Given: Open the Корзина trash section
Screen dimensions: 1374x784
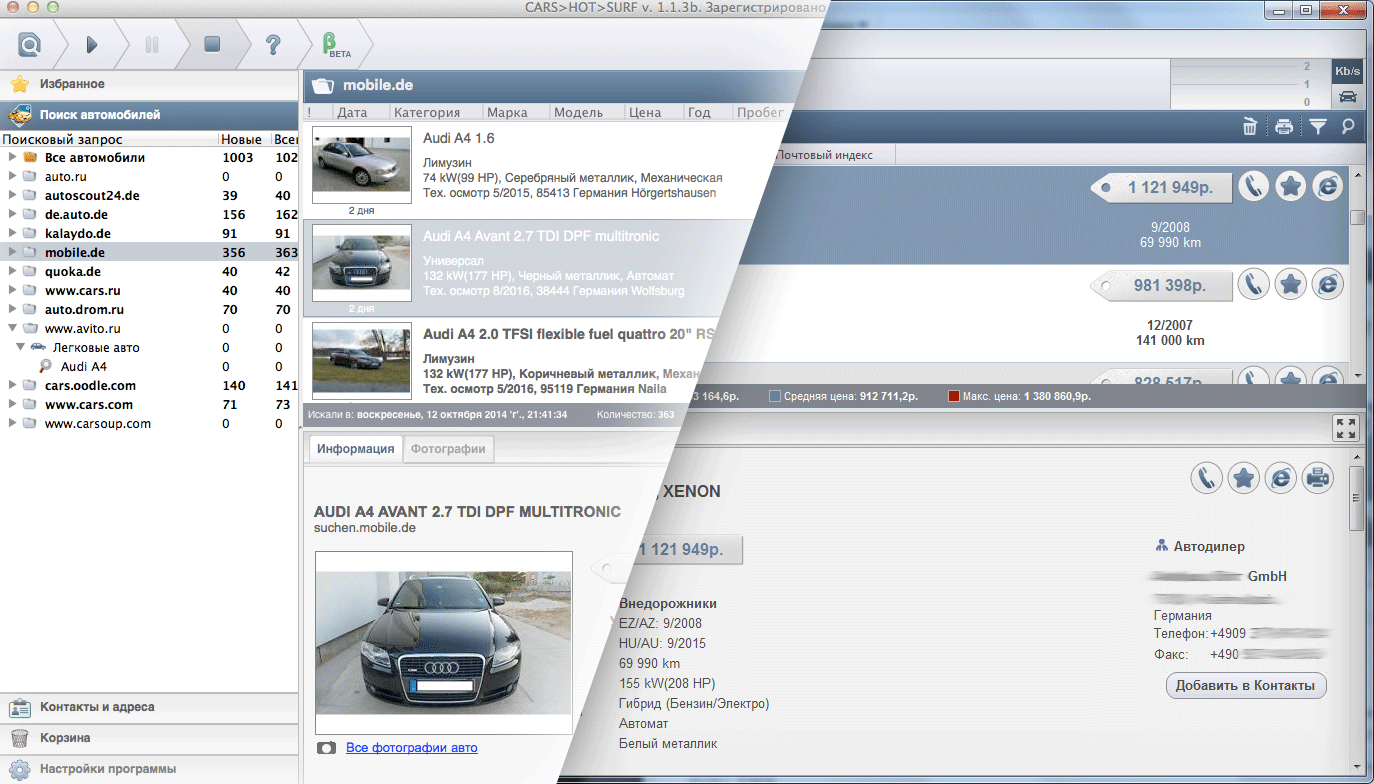Looking at the screenshot, I should coord(150,738).
